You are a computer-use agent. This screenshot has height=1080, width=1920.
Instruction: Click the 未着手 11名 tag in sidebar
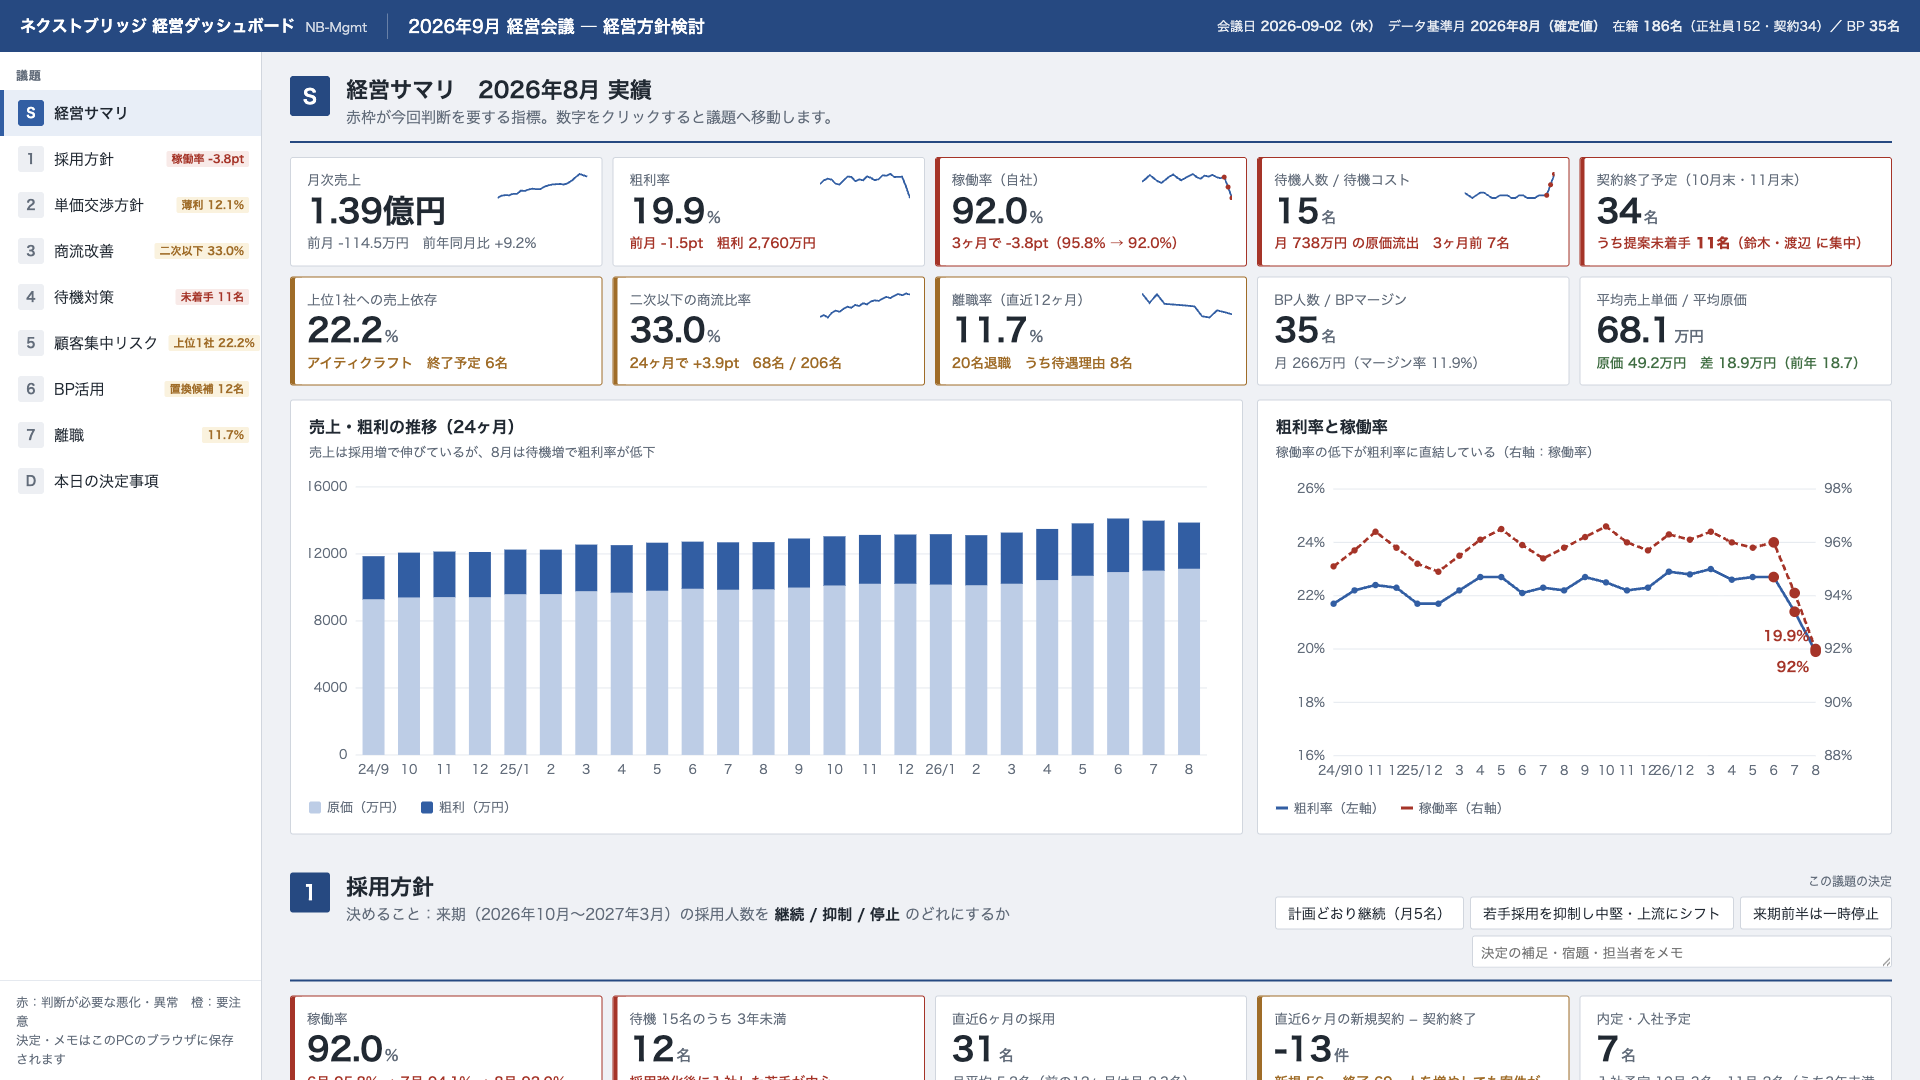tap(212, 297)
